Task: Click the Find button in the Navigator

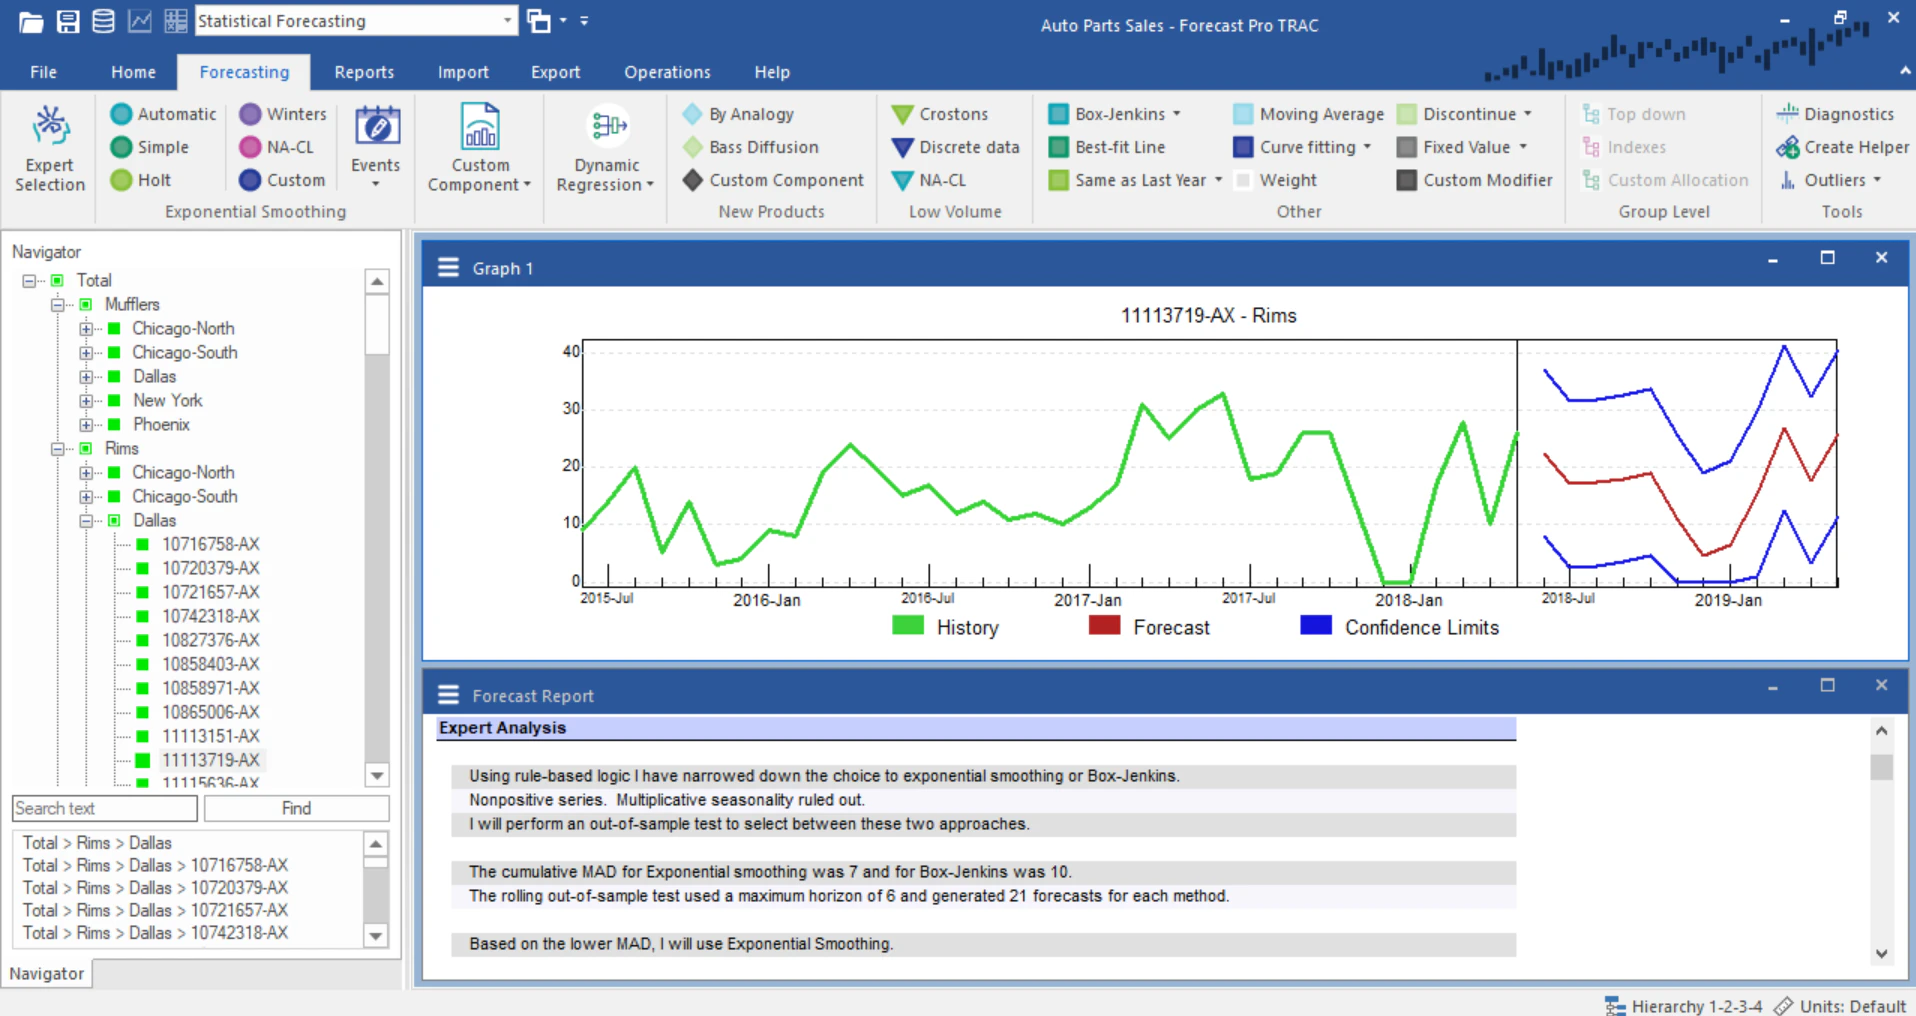Action: (x=295, y=808)
